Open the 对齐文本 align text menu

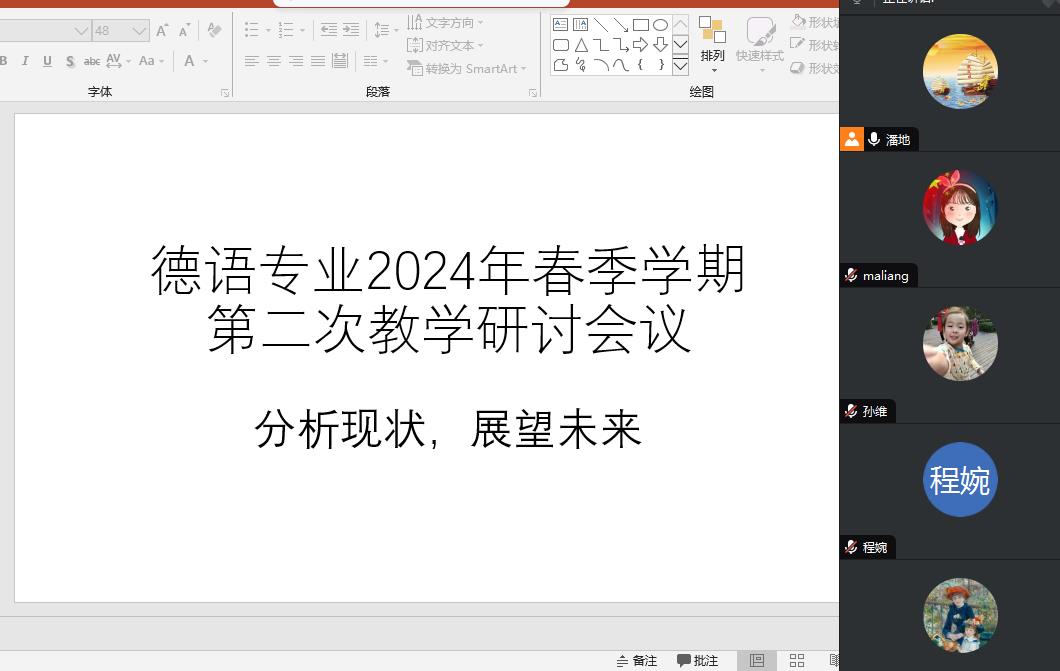point(445,46)
